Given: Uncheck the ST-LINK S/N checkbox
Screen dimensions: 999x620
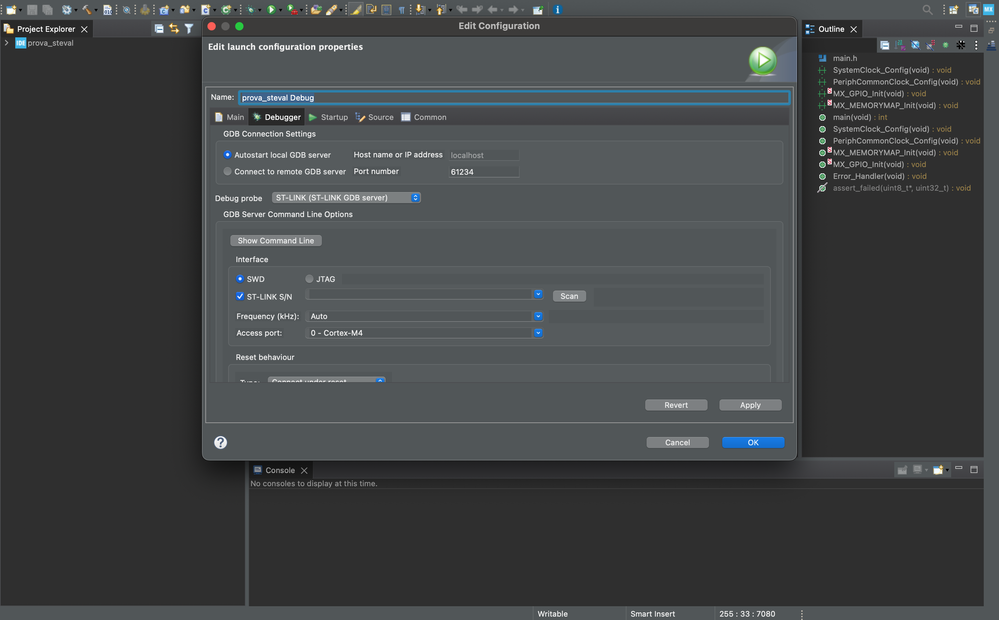Looking at the screenshot, I should (x=240, y=296).
